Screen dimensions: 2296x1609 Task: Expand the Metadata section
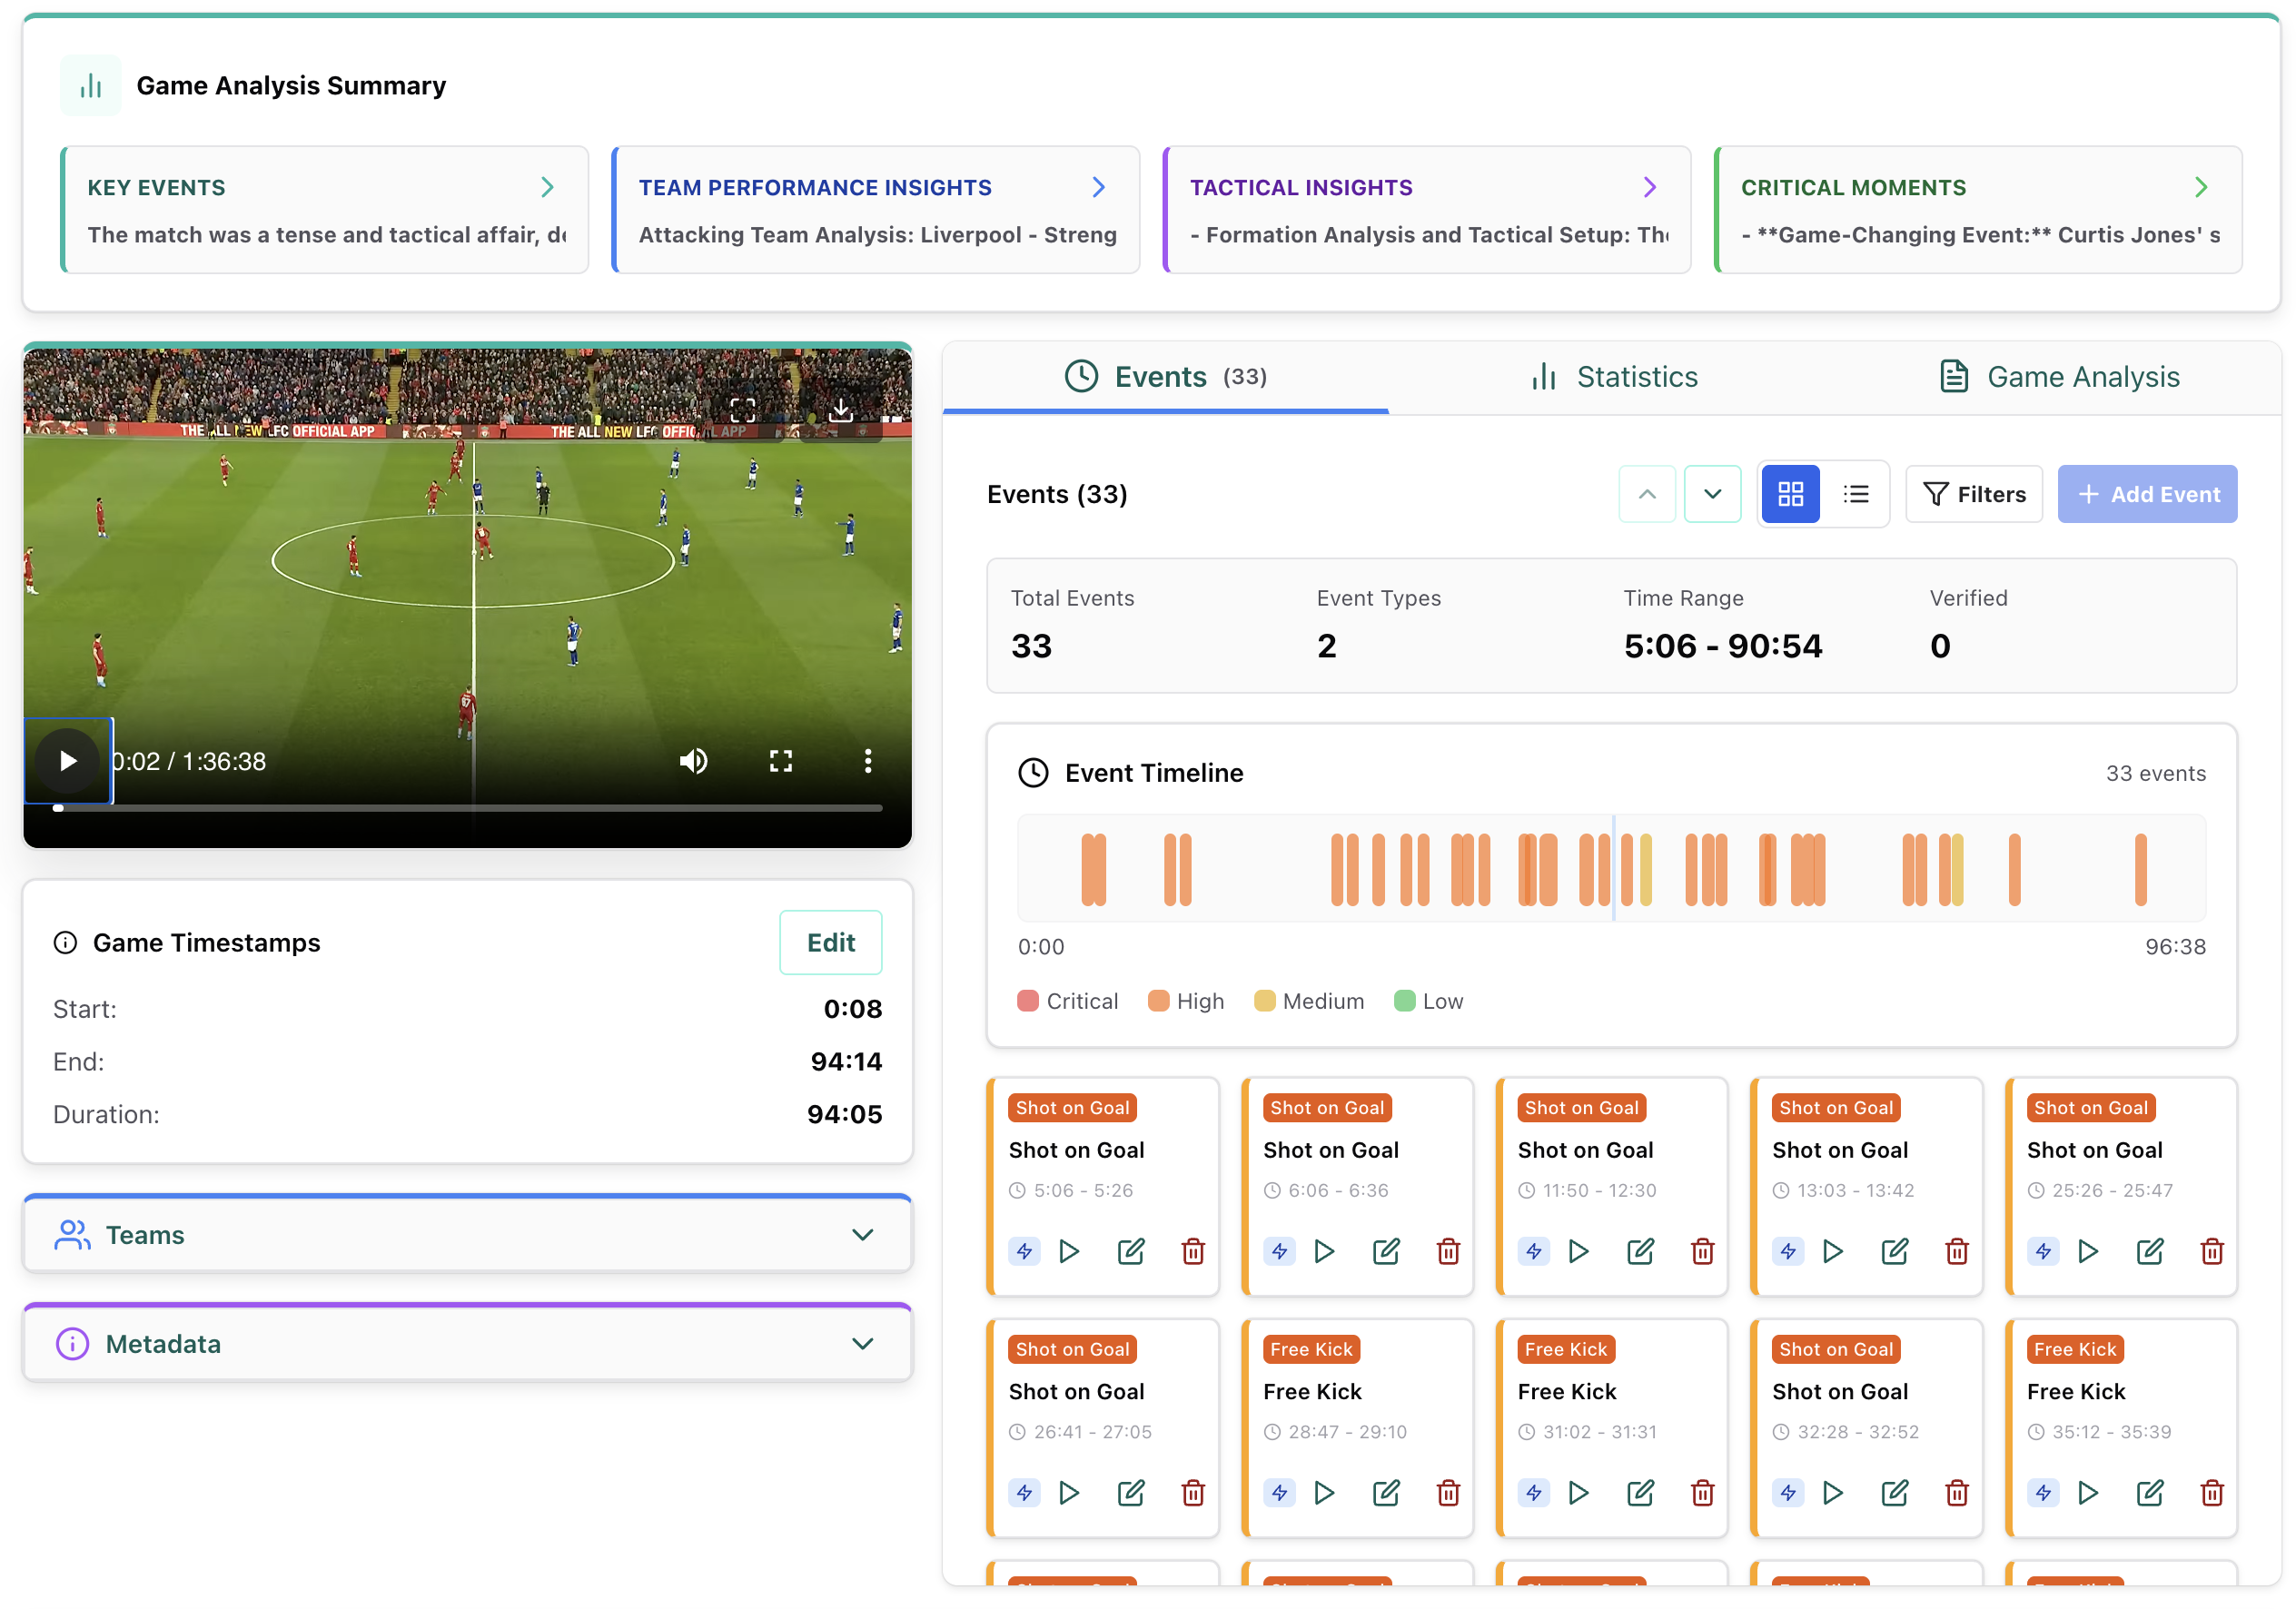864,1343
